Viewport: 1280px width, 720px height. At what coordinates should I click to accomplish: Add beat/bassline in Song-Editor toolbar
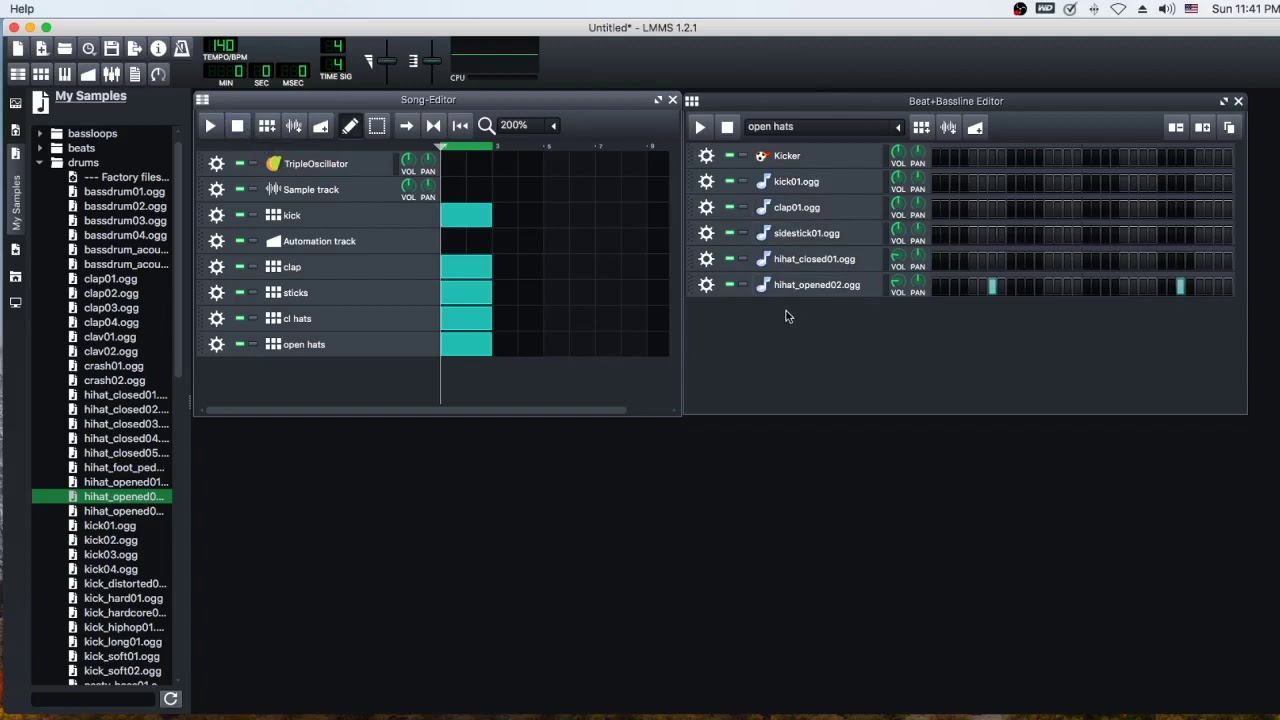266,126
